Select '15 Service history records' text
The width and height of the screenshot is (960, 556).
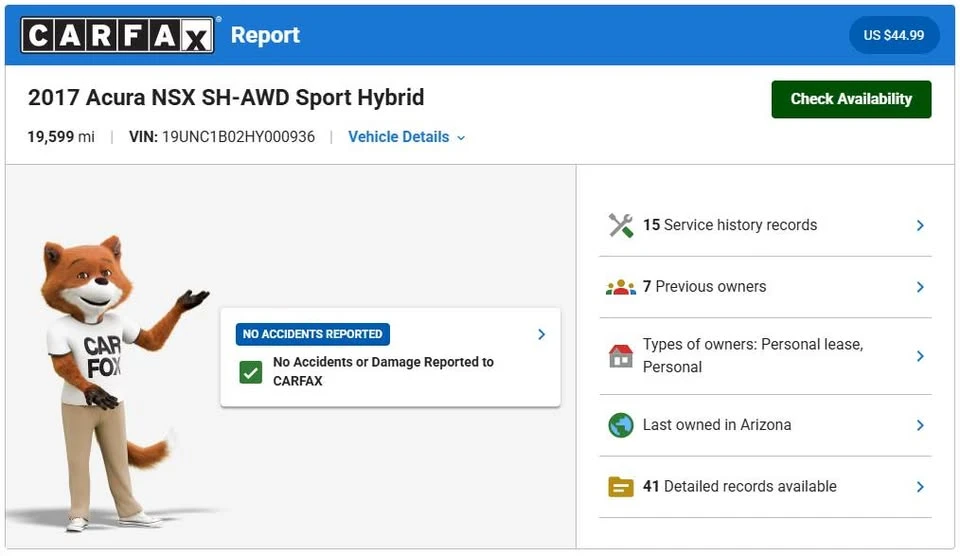730,225
